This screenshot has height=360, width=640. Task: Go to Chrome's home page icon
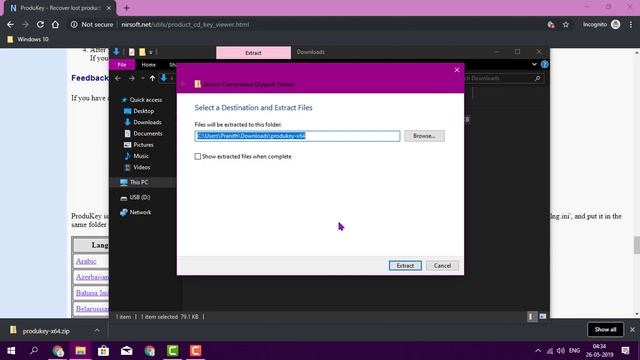(55, 24)
